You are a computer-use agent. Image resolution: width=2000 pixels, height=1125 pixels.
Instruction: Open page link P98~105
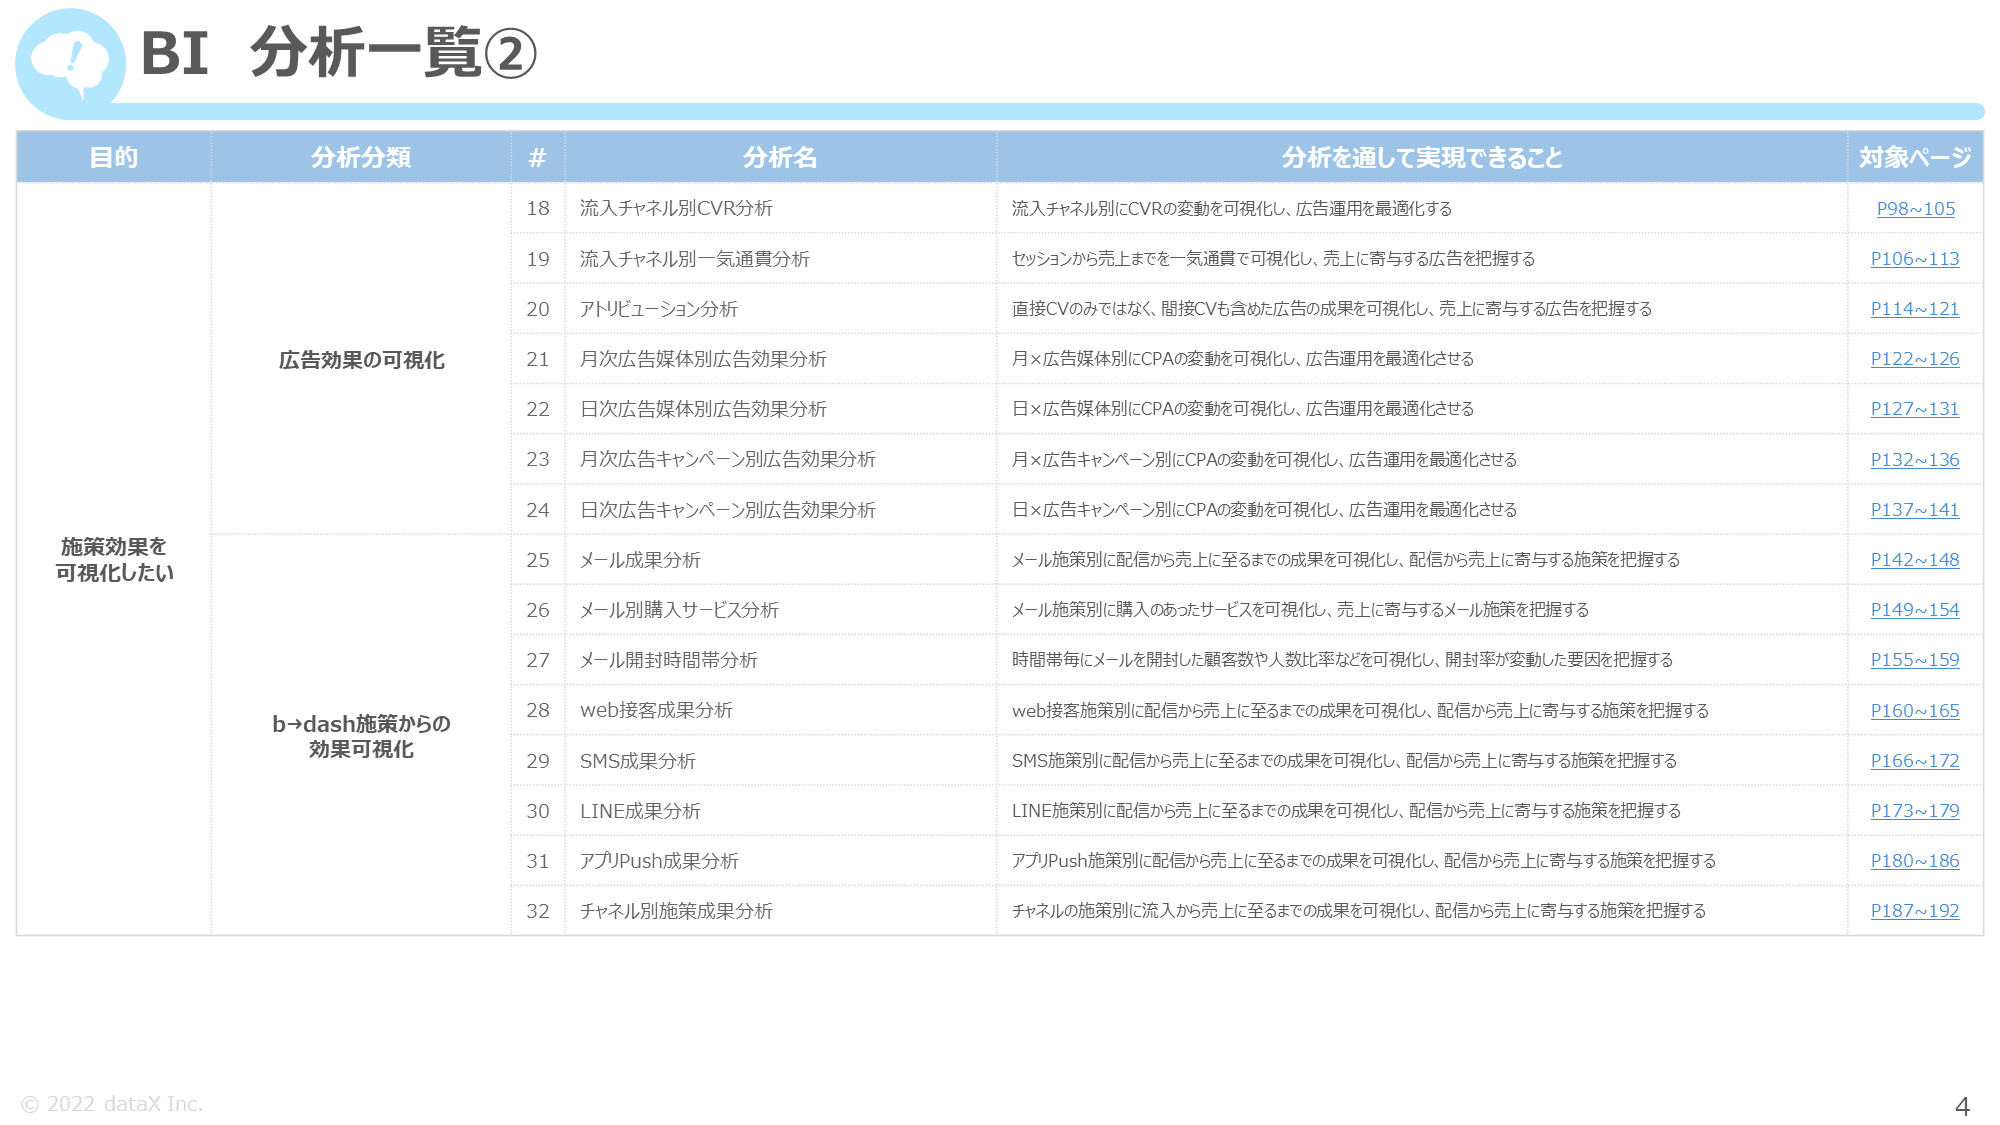tap(1915, 209)
